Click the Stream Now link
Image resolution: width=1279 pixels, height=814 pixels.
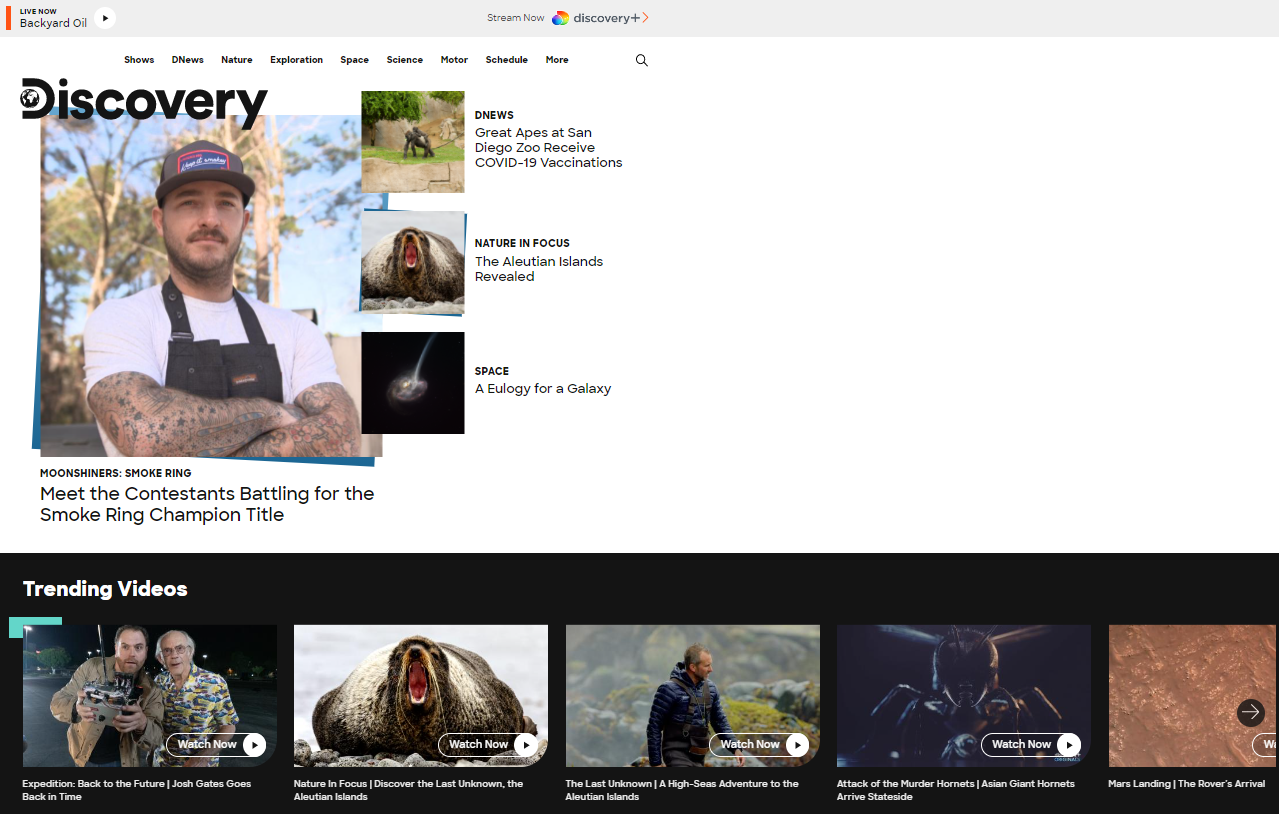click(516, 18)
